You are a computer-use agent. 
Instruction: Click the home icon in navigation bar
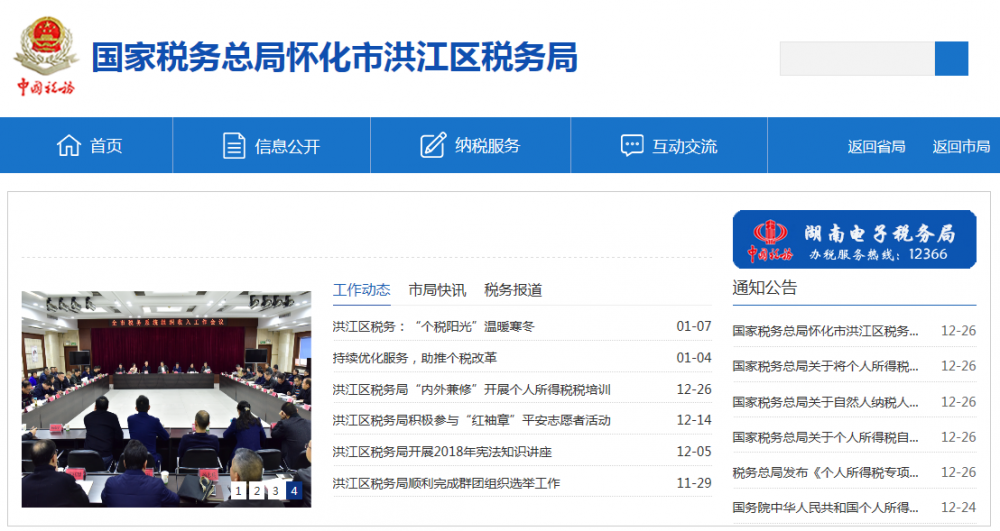click(x=69, y=146)
